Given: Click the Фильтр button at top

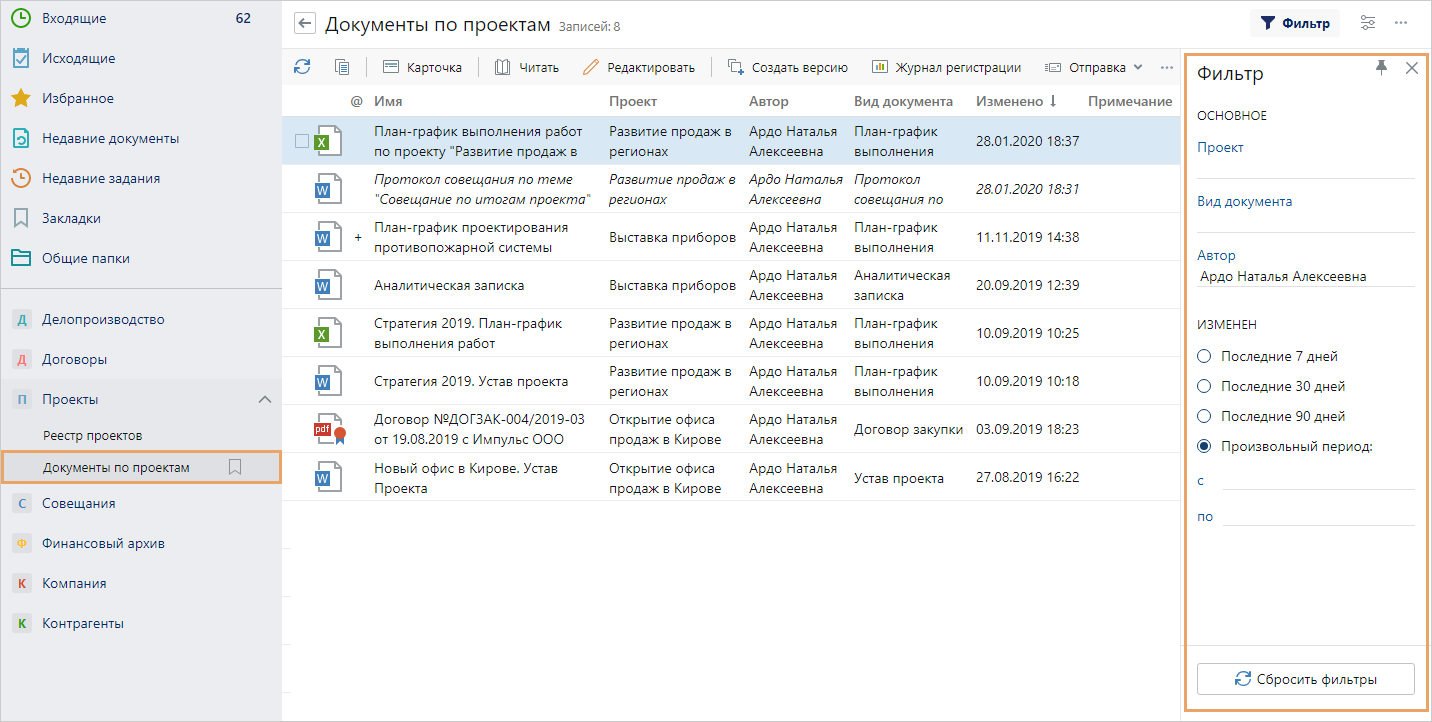Looking at the screenshot, I should click(1294, 23).
